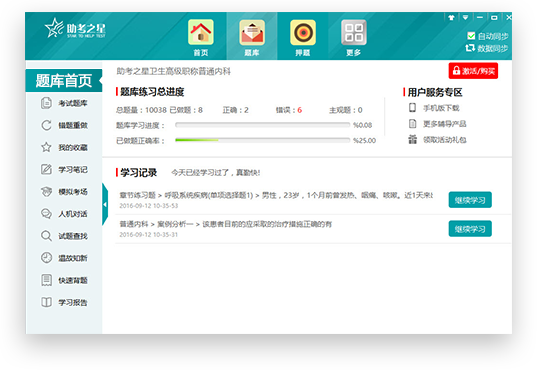542x379 pixels.
Task: Open the title bar dropdown menu arrow
Action: [x=466, y=17]
